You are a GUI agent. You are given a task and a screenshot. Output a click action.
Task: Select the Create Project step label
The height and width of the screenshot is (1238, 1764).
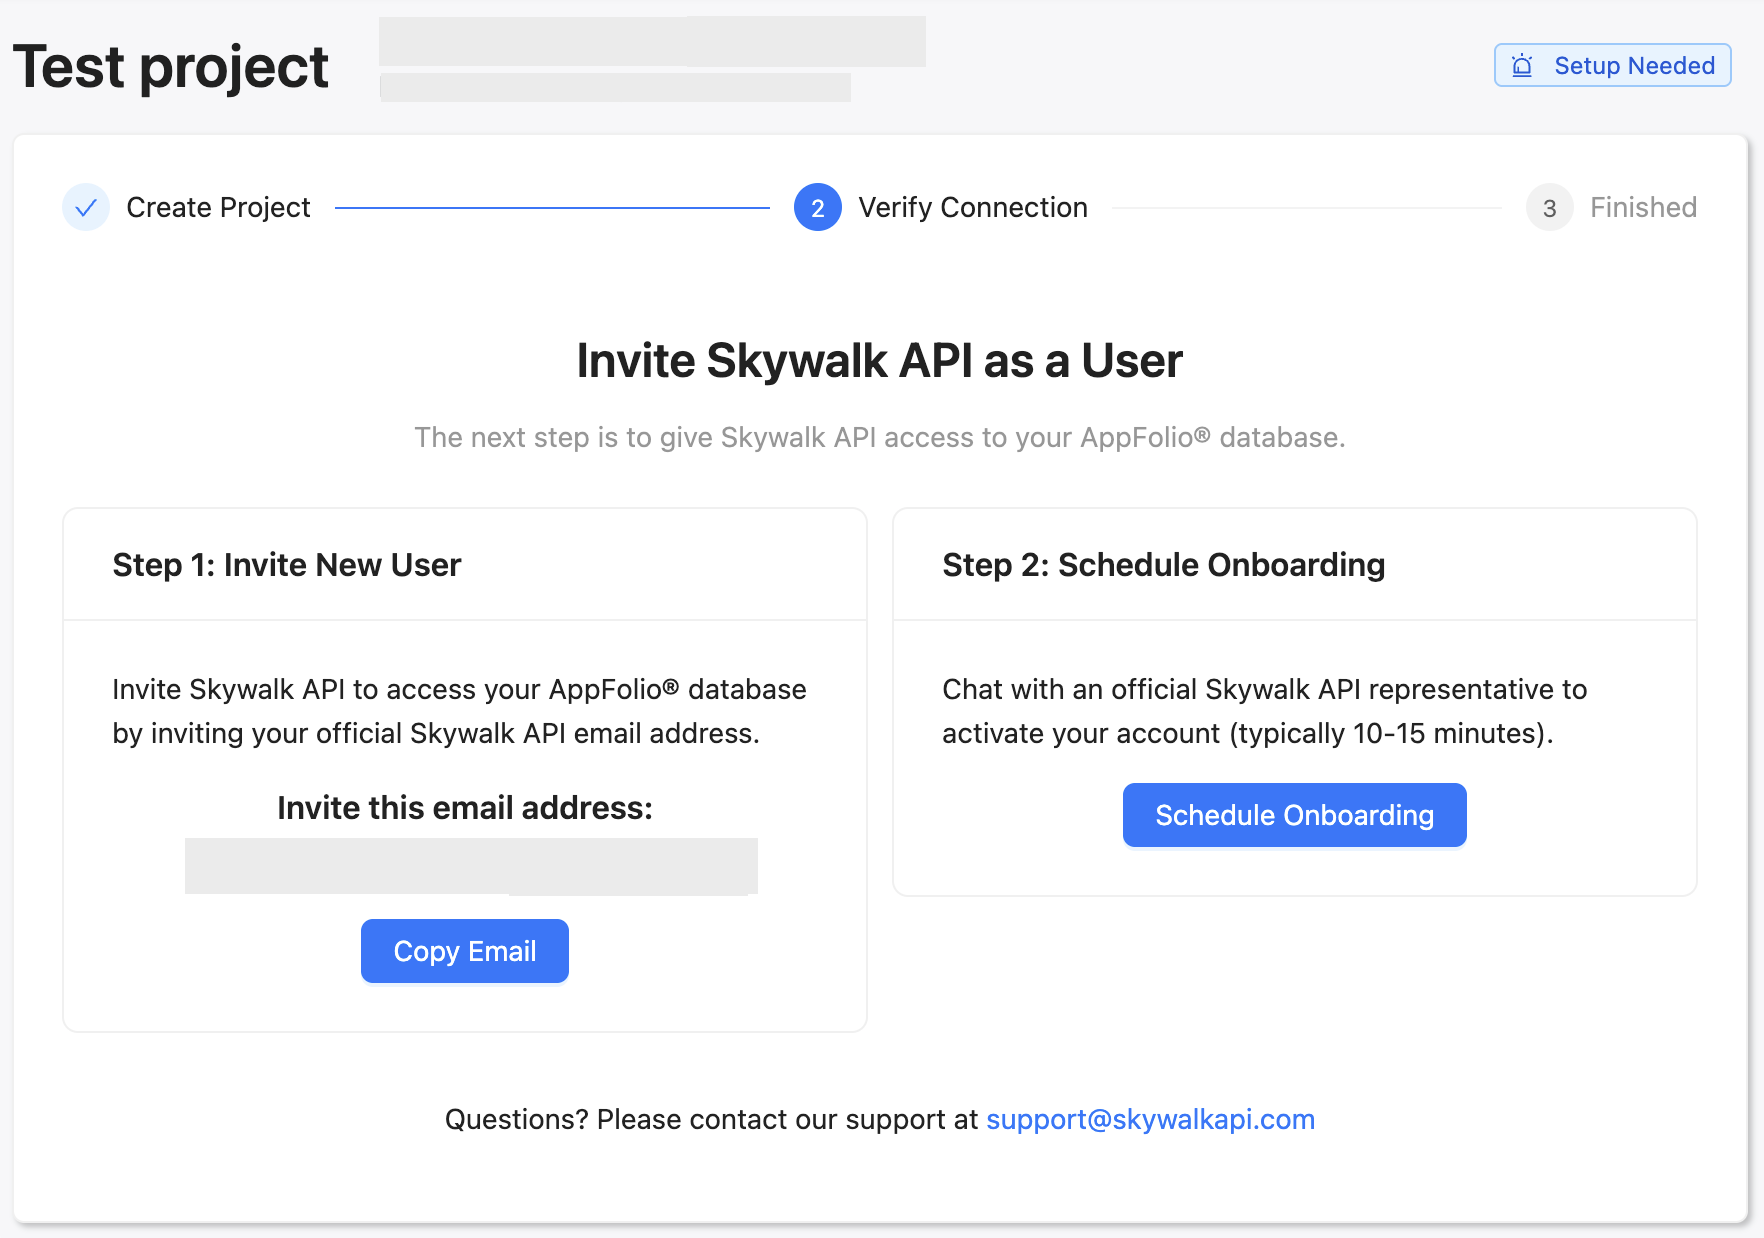pos(218,207)
